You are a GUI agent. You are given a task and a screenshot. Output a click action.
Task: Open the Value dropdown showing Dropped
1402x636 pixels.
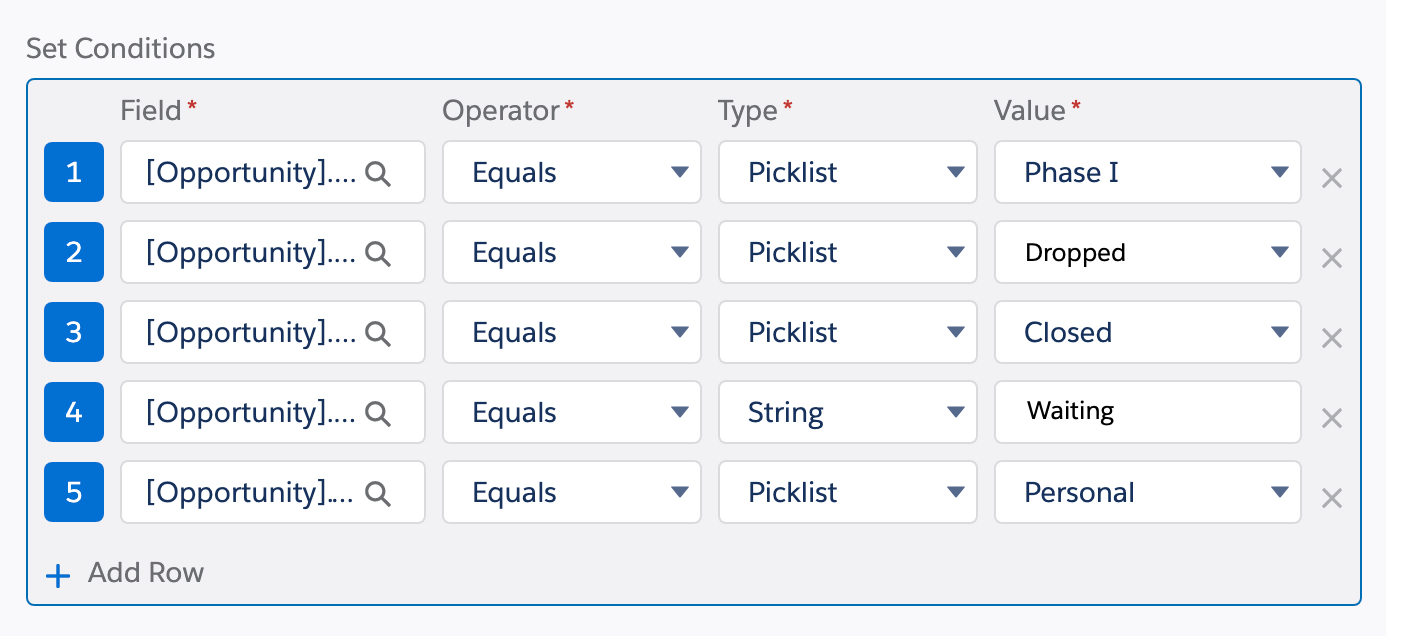click(1147, 252)
